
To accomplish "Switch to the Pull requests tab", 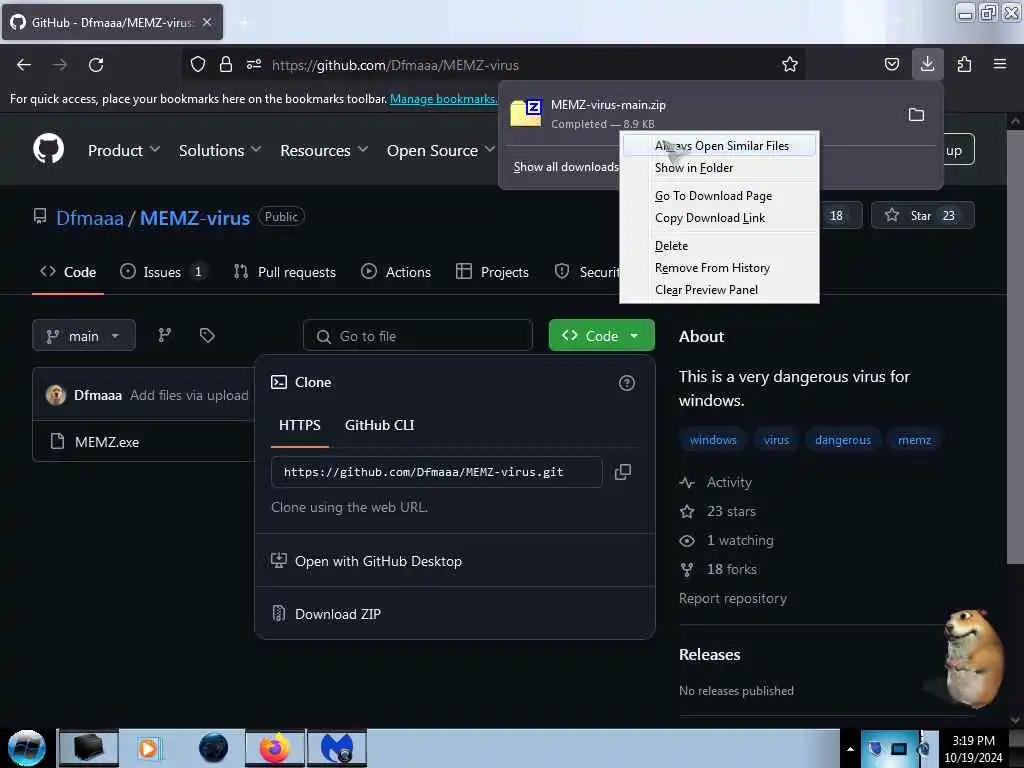I will 285,272.
